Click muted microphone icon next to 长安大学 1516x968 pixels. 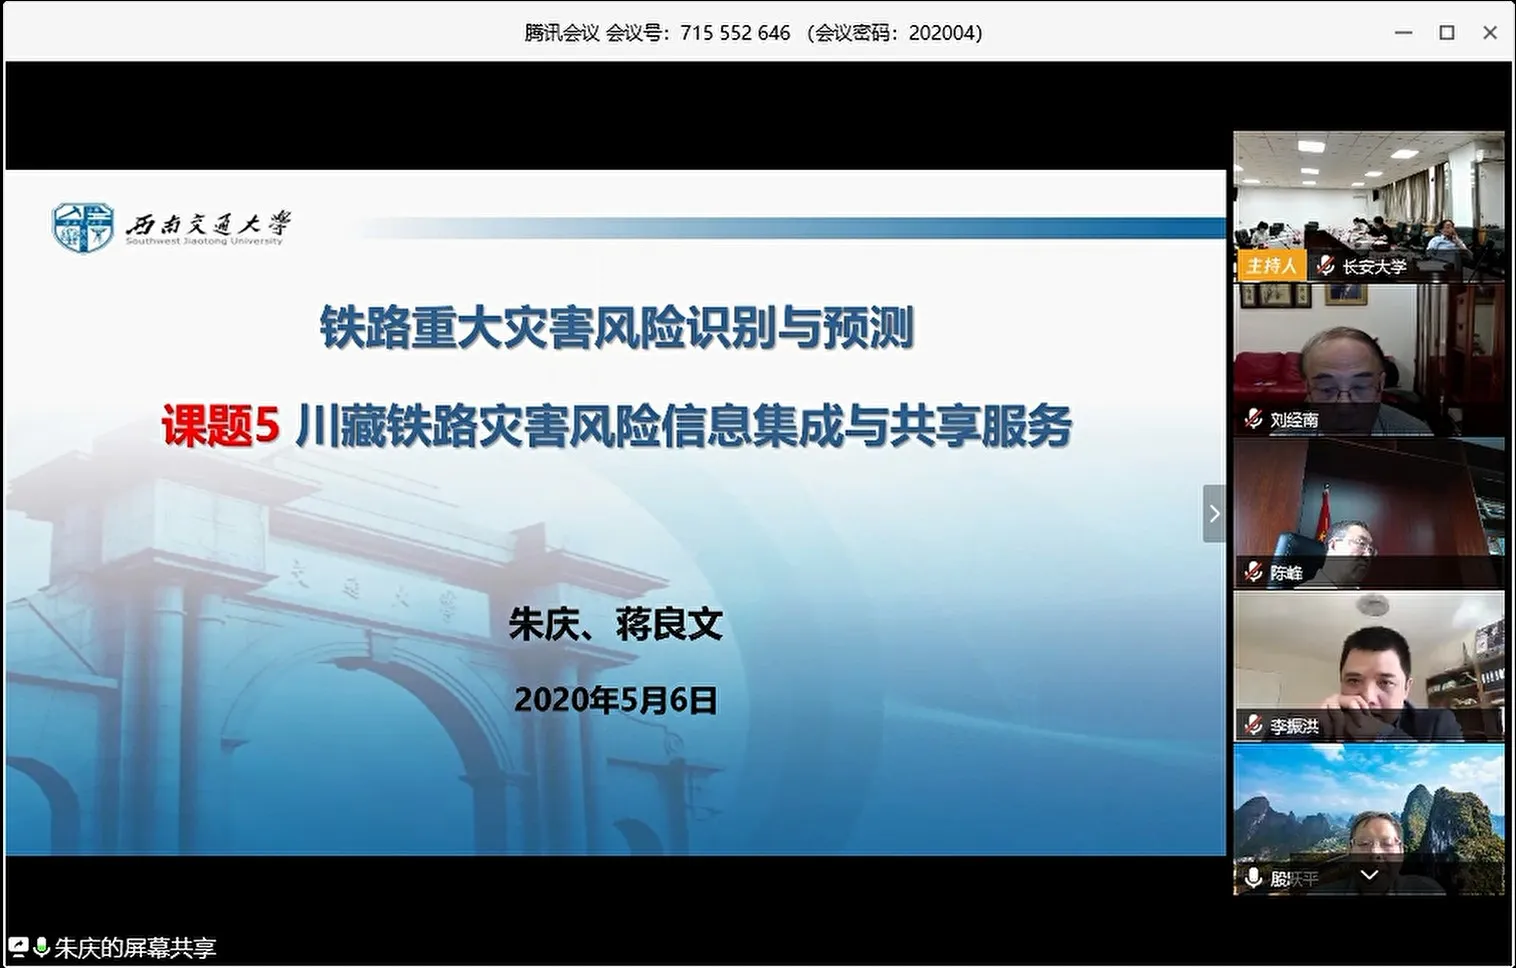coord(1325,265)
